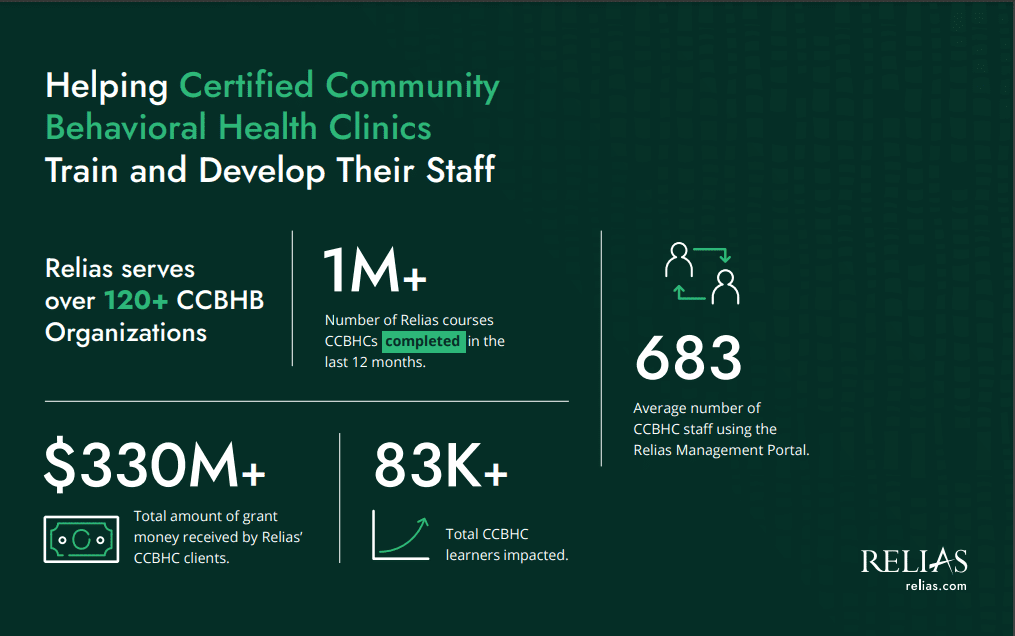This screenshot has height=636, width=1015.
Task: Click the relias.com link
Action: point(938,585)
